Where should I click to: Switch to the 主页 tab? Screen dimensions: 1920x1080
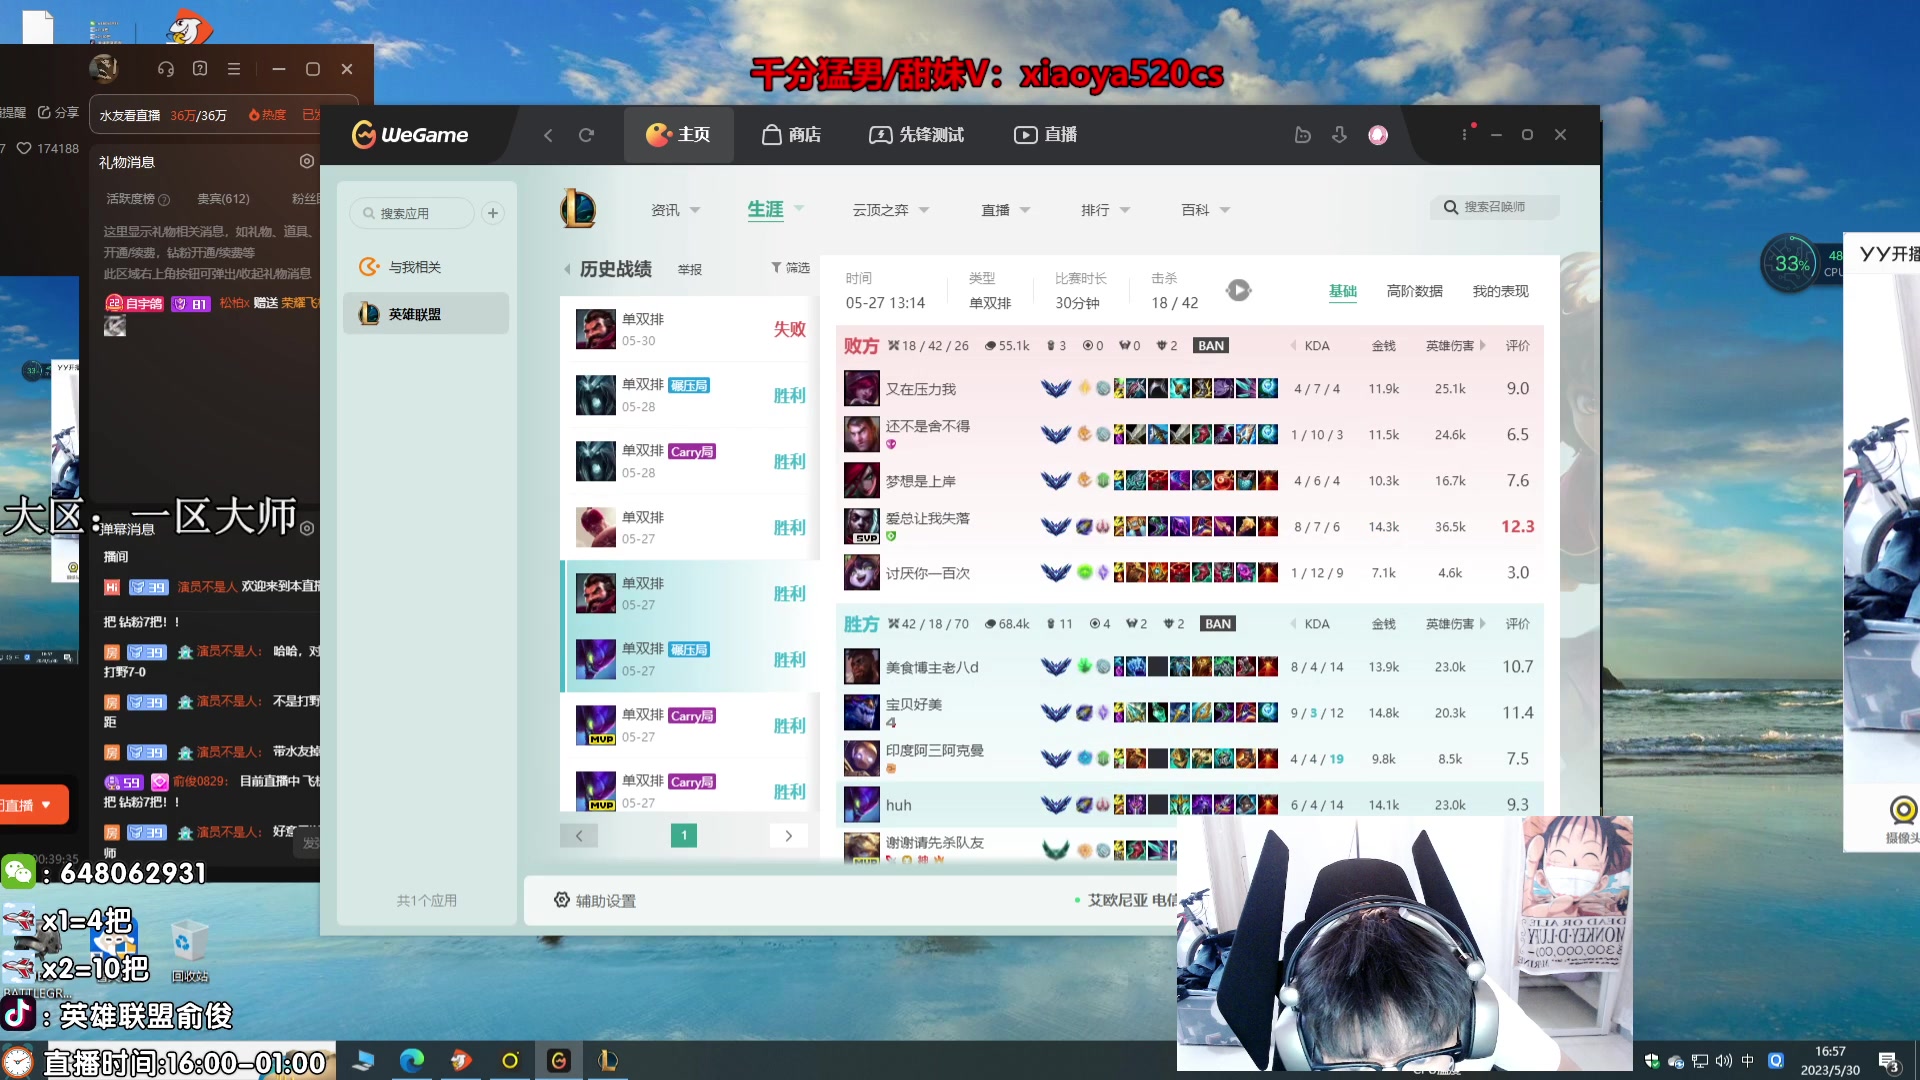[x=678, y=134]
